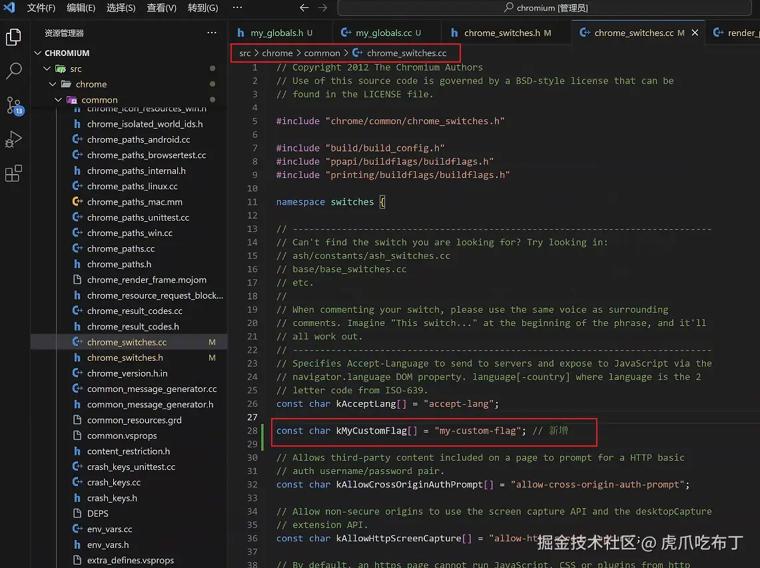Open chrome_paths_internal.h file

pos(136,171)
